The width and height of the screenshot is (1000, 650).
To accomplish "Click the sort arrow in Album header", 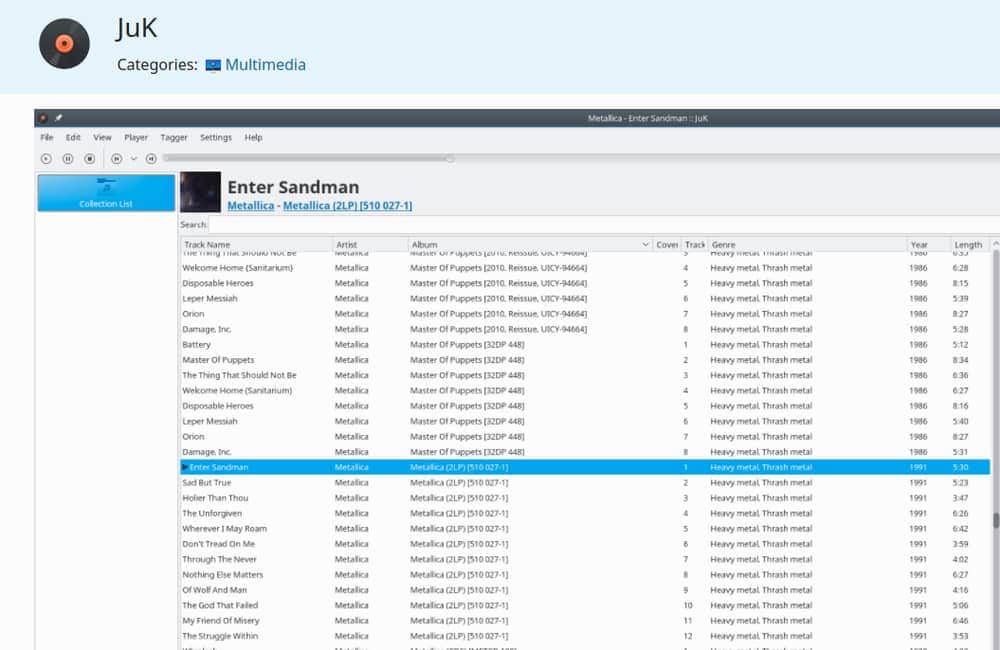I will 645,244.
